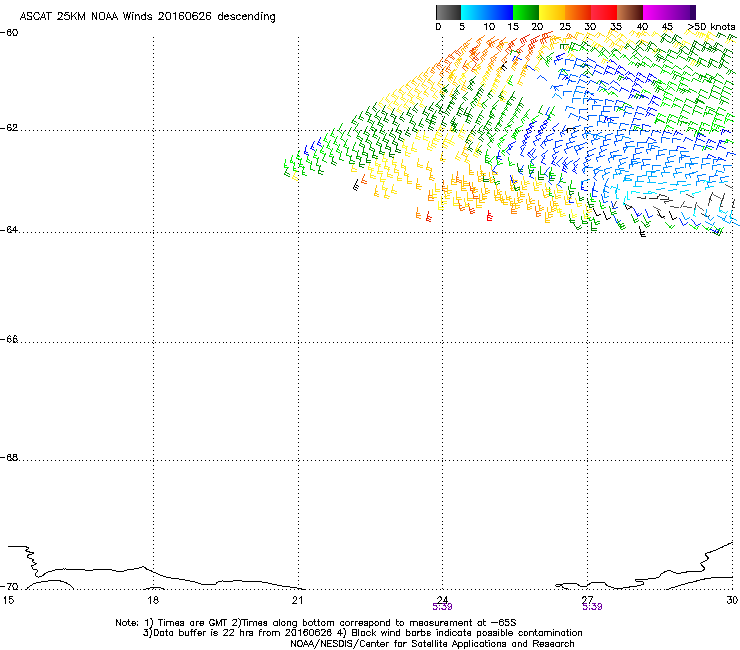This screenshot has width=740, height=650.
Task: Click the longitude axis label '18'
Action: 152,600
